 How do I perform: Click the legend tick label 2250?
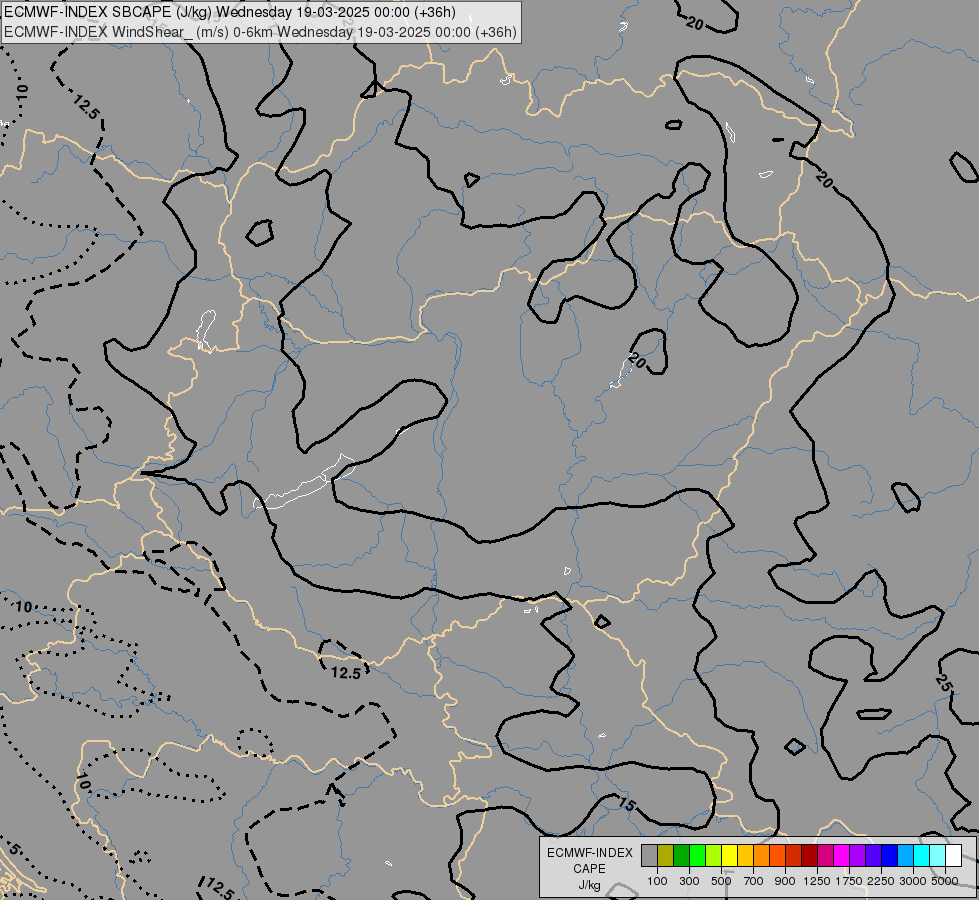pyautogui.click(x=881, y=881)
